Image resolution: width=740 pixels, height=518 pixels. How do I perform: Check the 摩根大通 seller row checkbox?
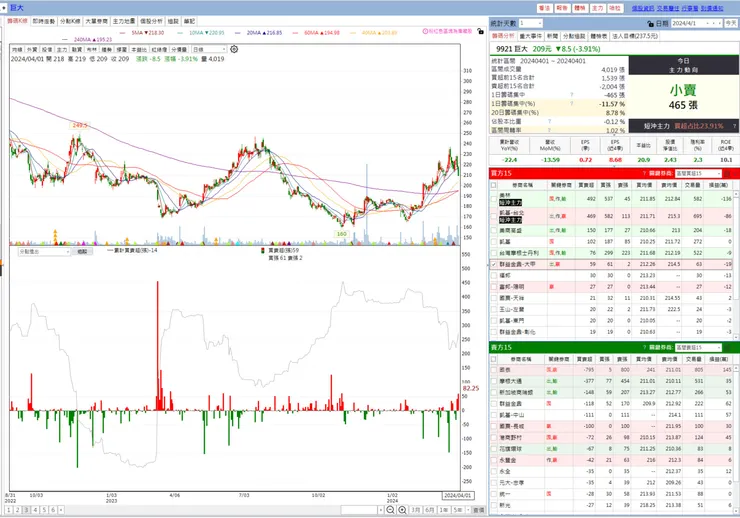494,381
